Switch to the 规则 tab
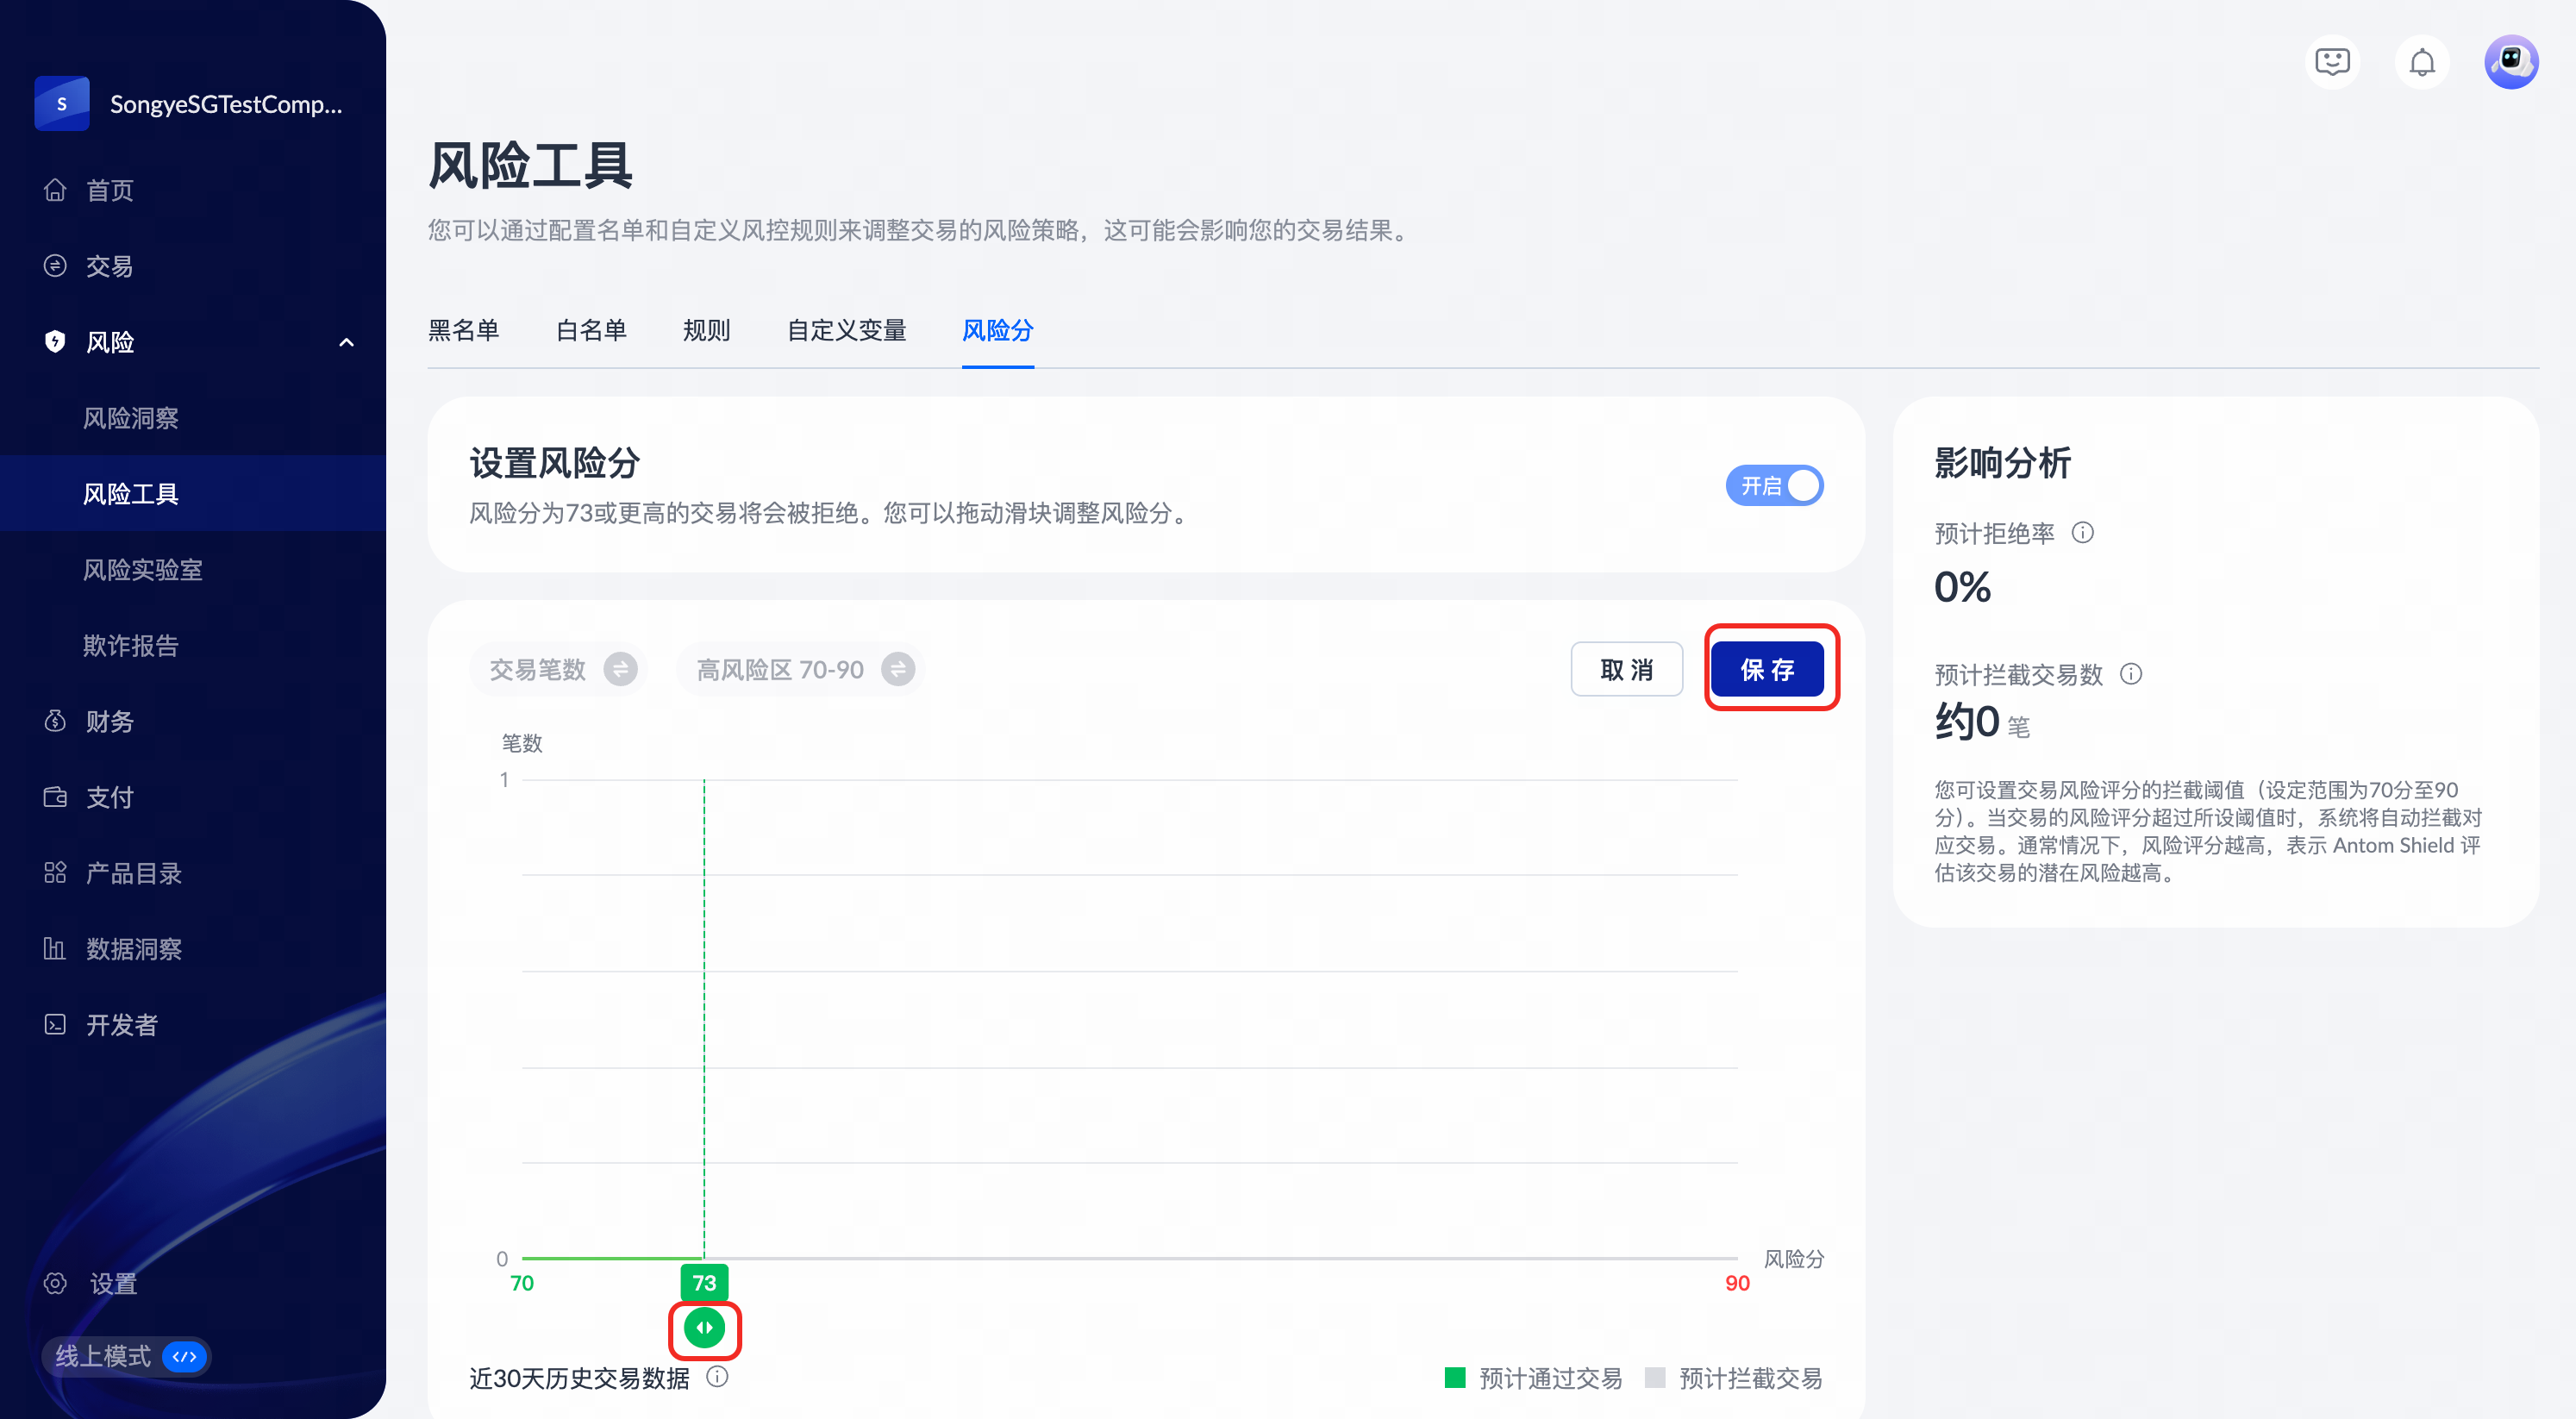 (706, 330)
